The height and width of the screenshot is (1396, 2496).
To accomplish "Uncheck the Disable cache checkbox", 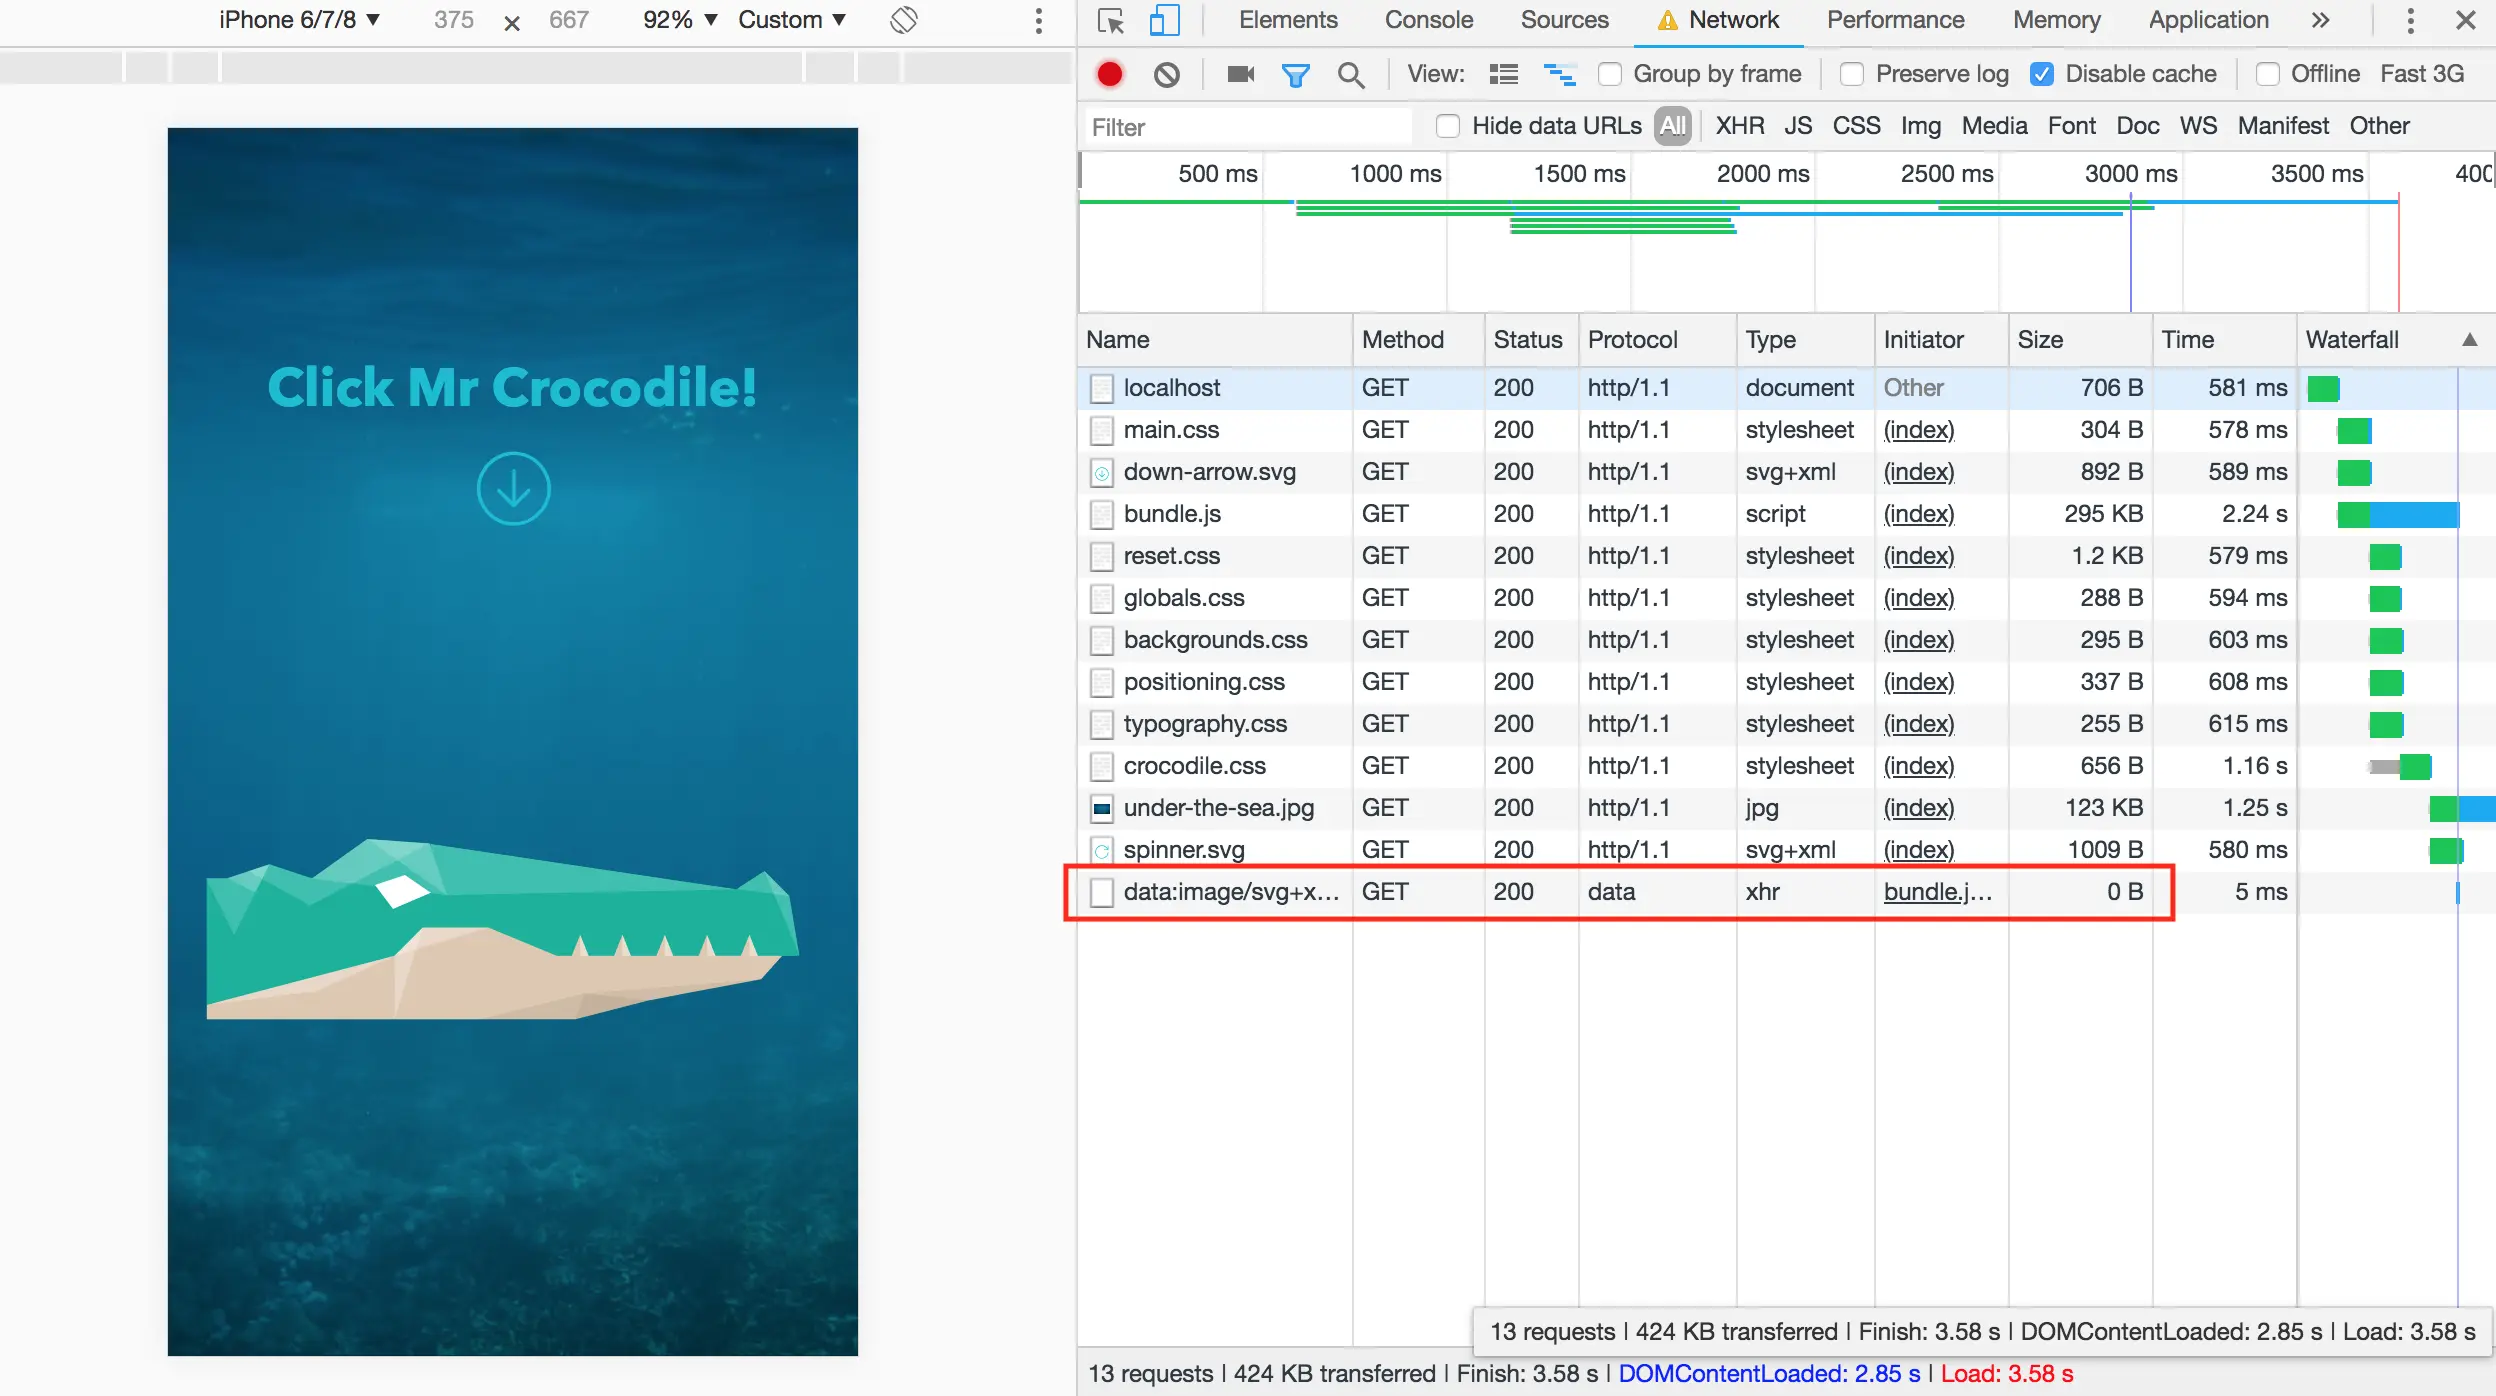I will (2042, 75).
